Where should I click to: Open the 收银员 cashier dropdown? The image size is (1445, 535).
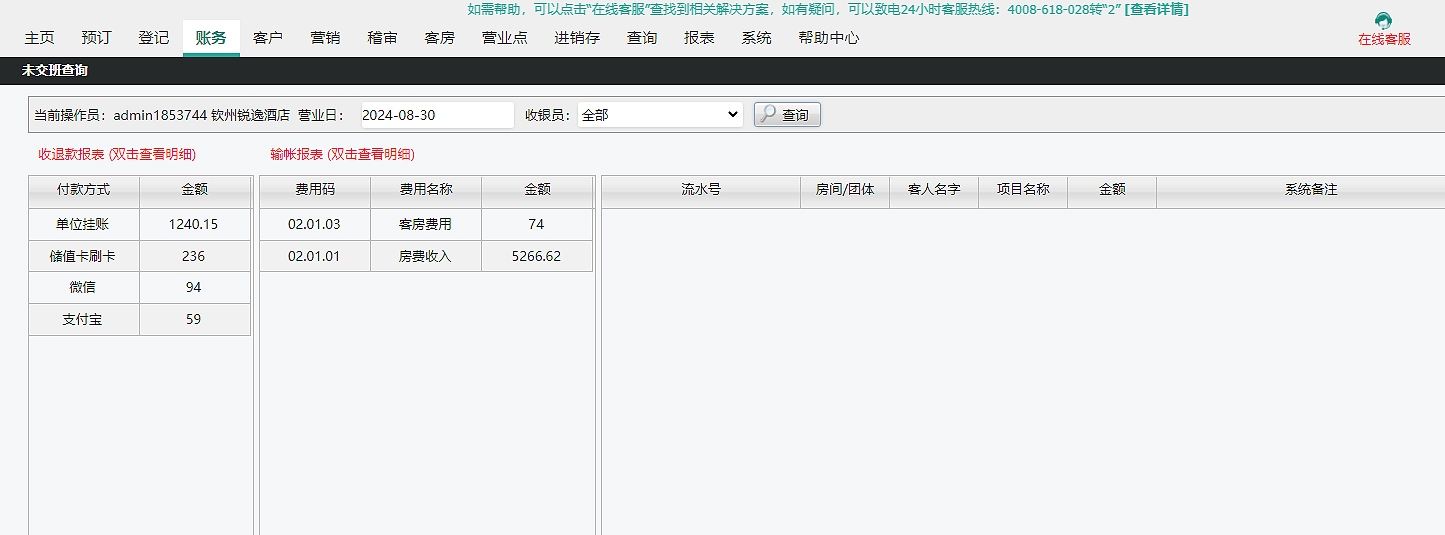[660, 115]
